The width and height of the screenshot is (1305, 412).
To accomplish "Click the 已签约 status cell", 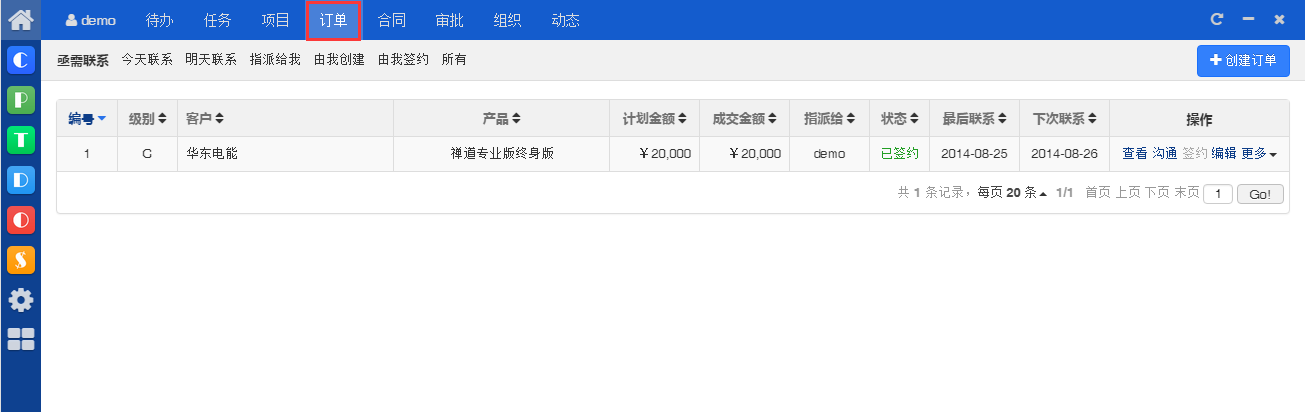I will coord(899,154).
